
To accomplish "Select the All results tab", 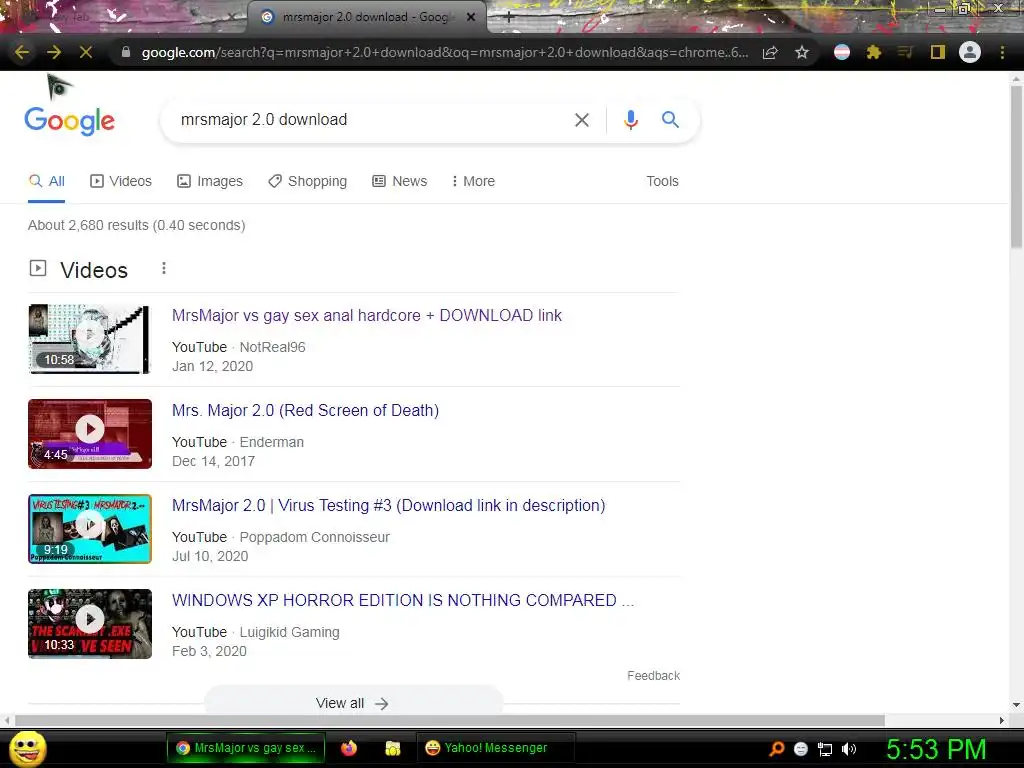I will (47, 182).
